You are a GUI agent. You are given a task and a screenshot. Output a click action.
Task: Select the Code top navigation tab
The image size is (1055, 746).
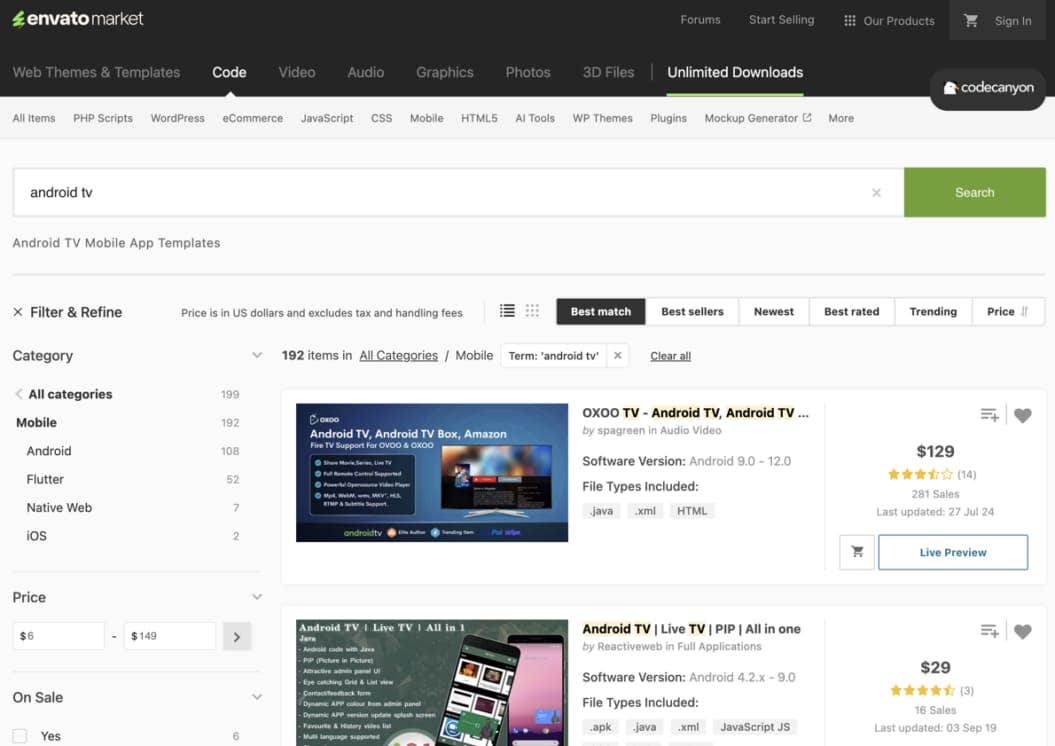pos(229,72)
